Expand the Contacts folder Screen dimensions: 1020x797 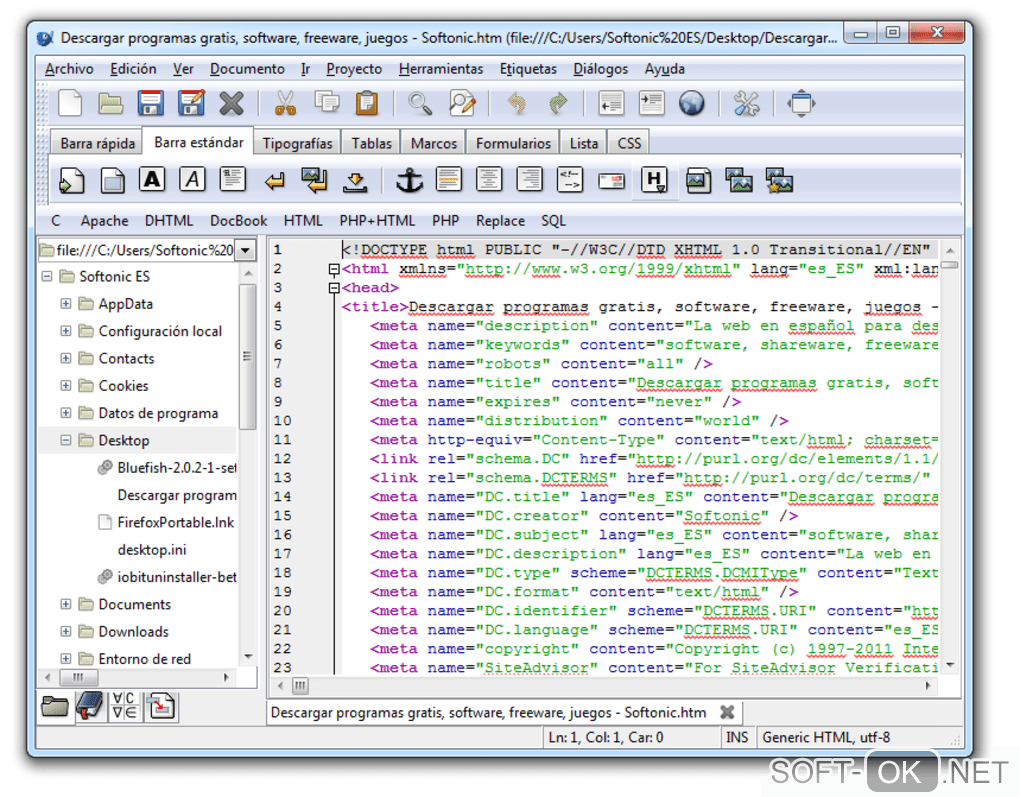click(x=66, y=358)
